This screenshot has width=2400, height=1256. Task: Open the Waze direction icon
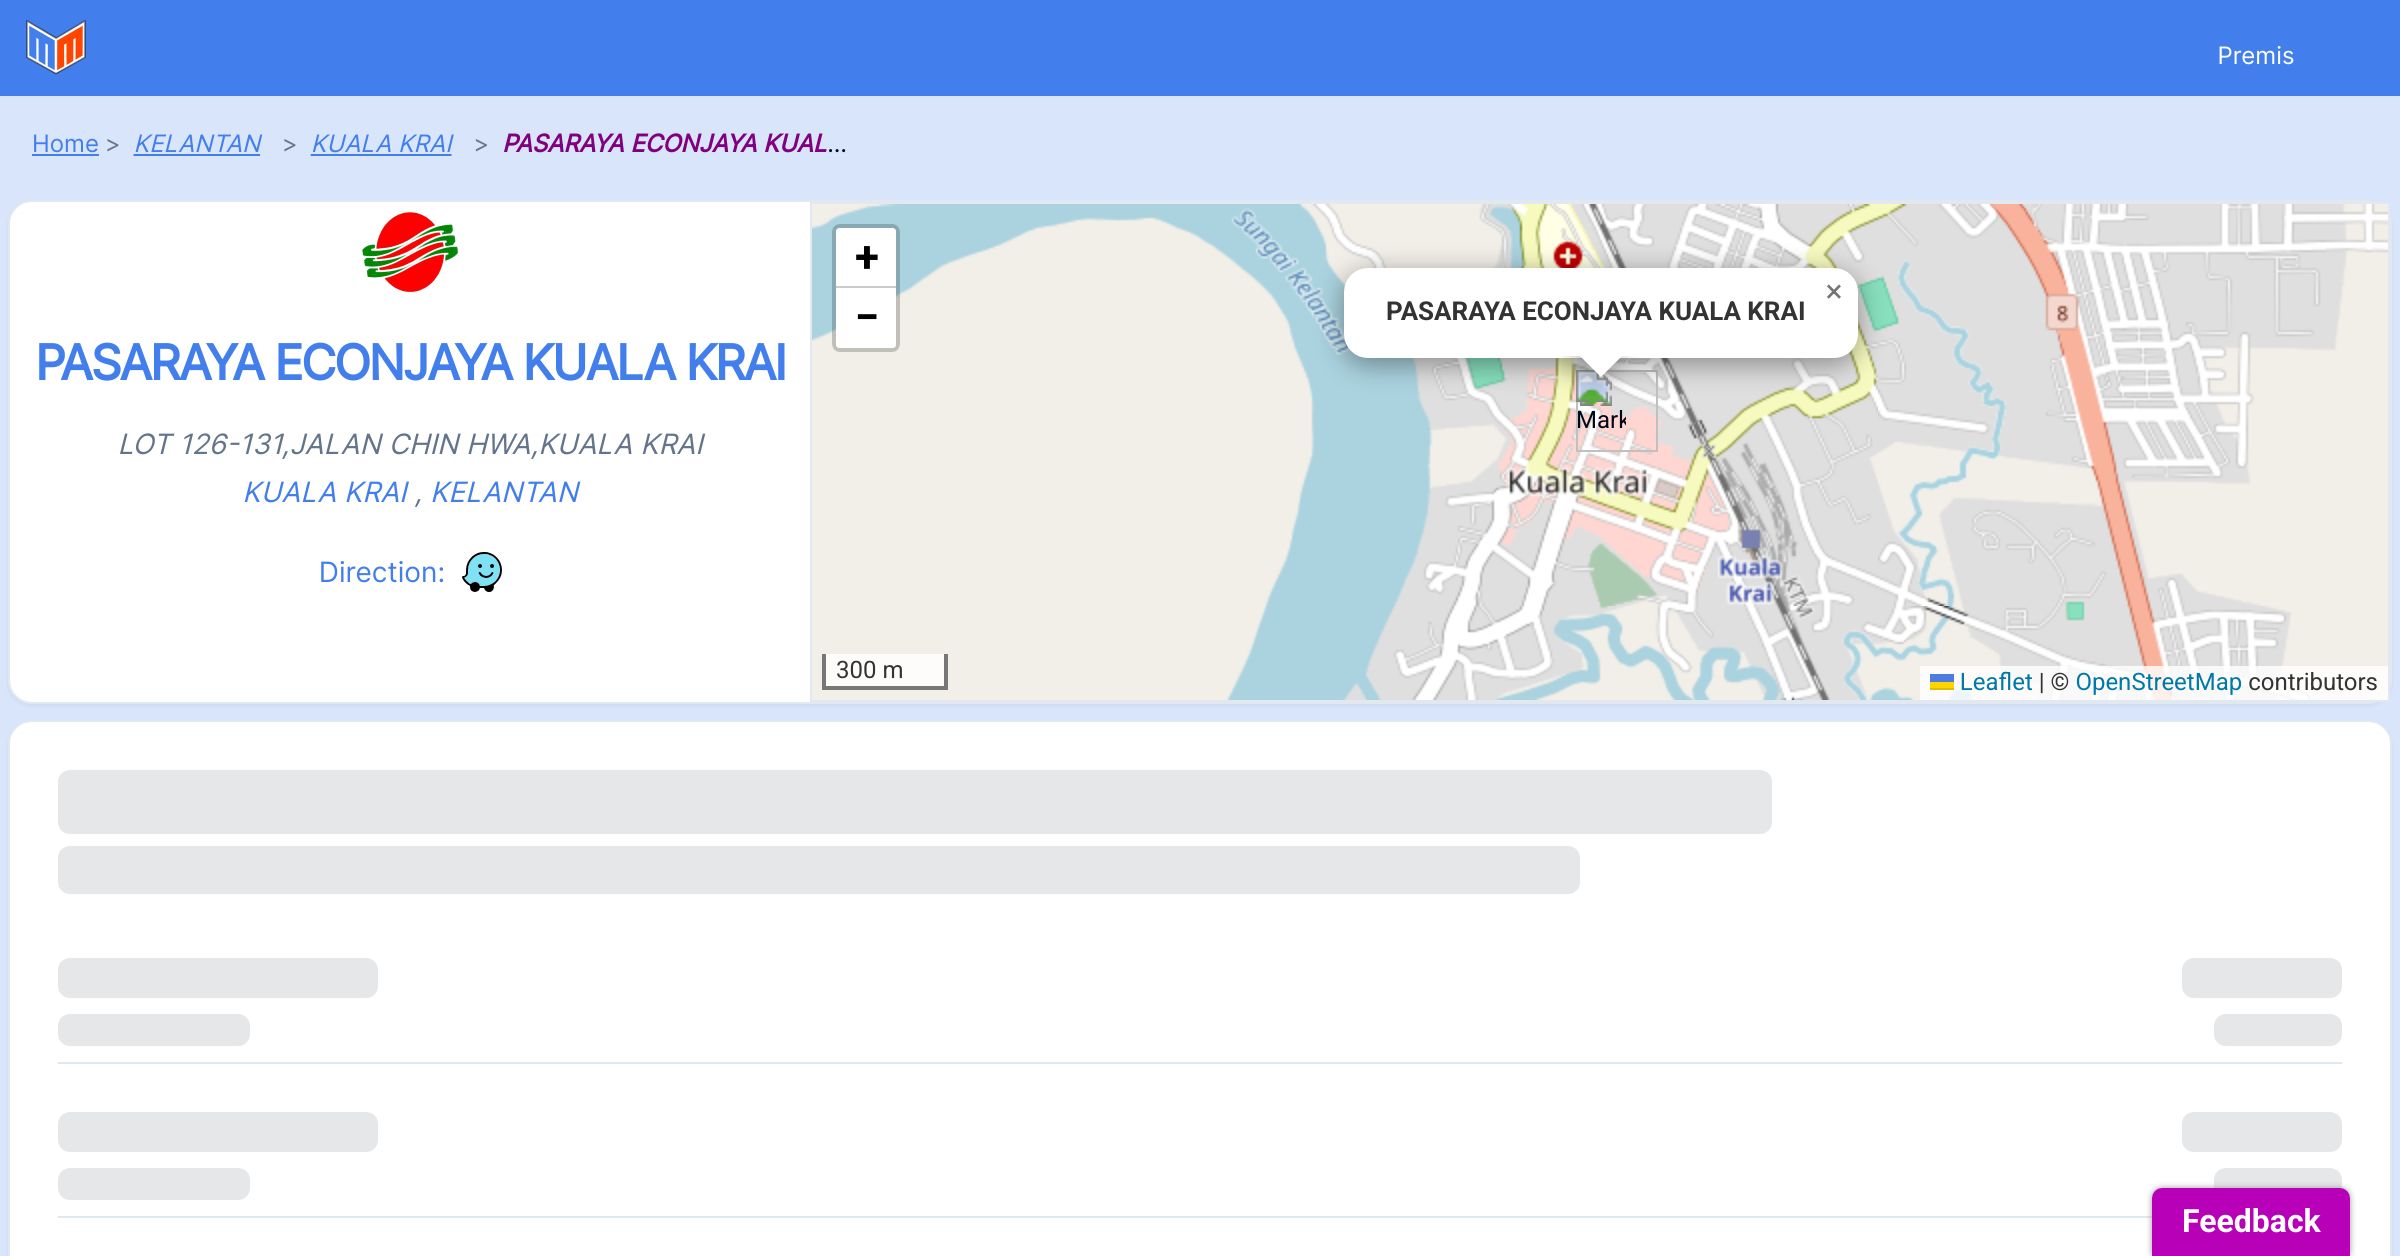482,572
